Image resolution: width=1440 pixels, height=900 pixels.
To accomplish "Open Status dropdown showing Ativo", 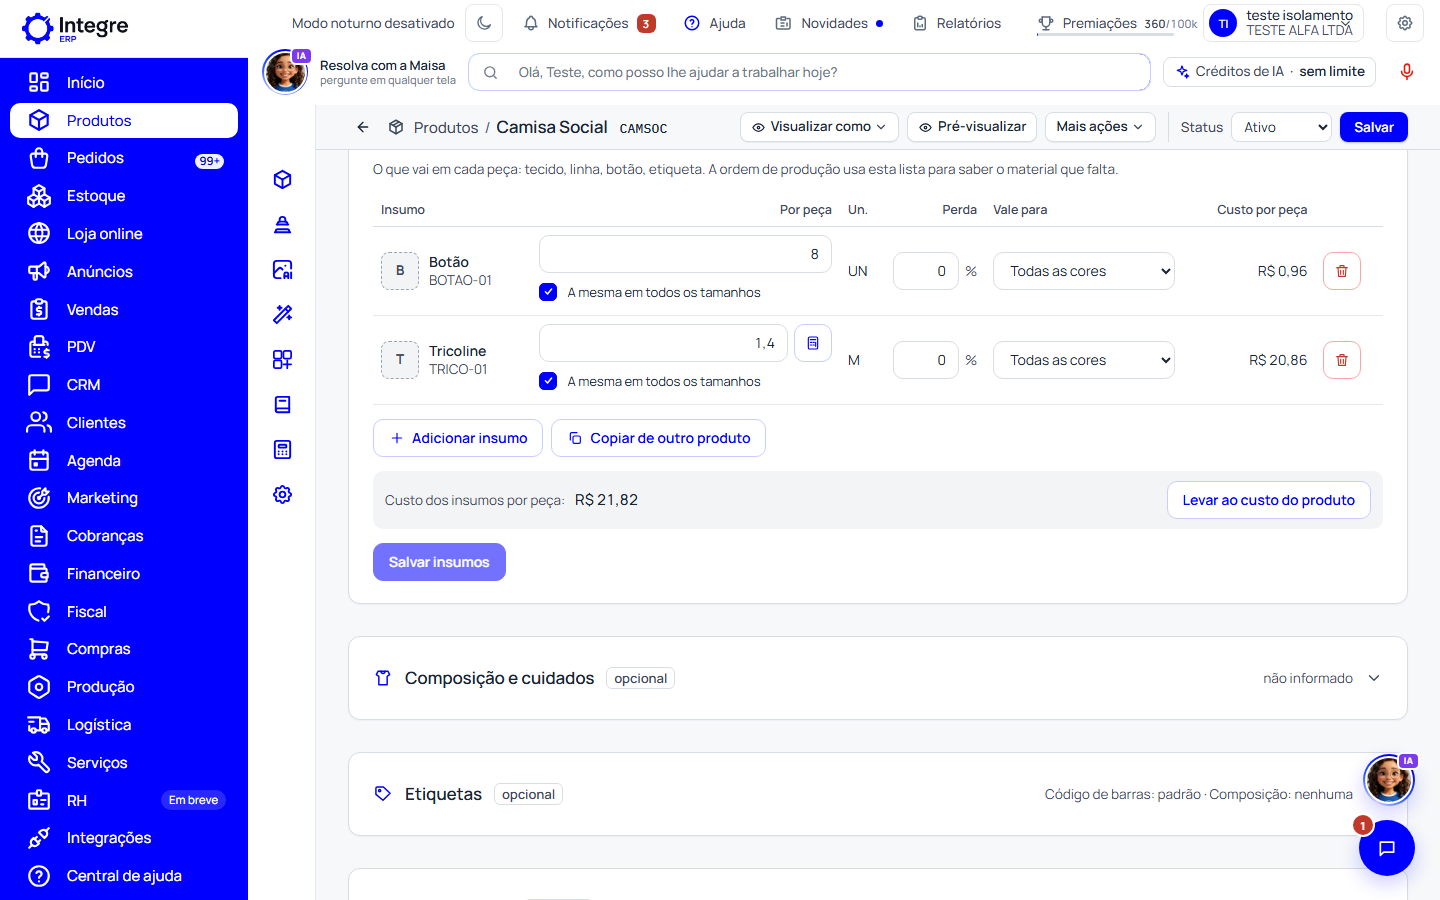I will (1282, 127).
